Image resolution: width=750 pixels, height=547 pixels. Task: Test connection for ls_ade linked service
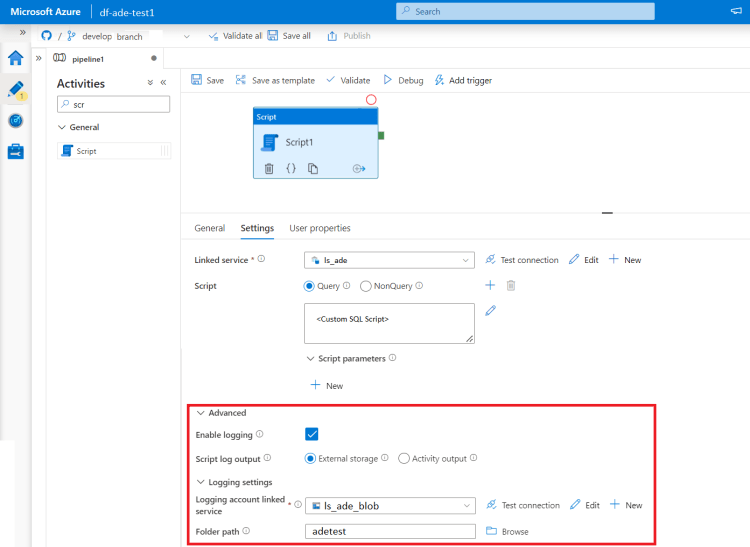click(x=522, y=260)
